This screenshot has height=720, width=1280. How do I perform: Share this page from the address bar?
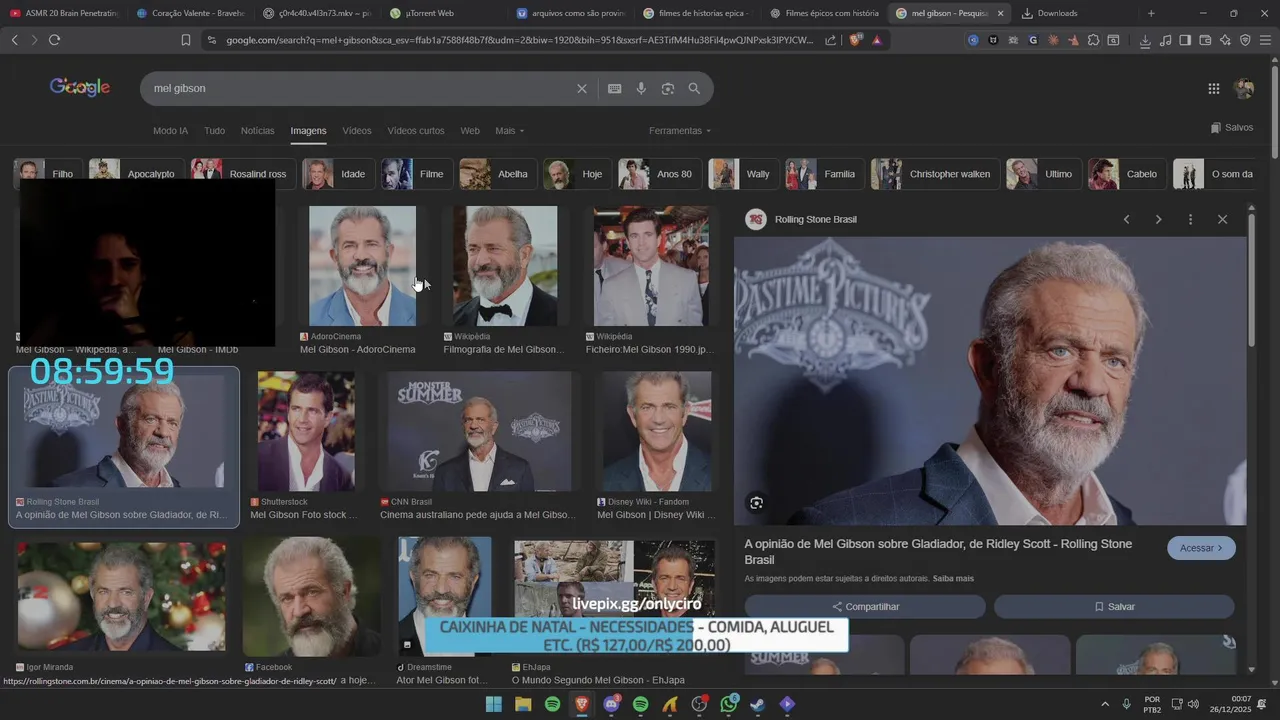tap(830, 40)
